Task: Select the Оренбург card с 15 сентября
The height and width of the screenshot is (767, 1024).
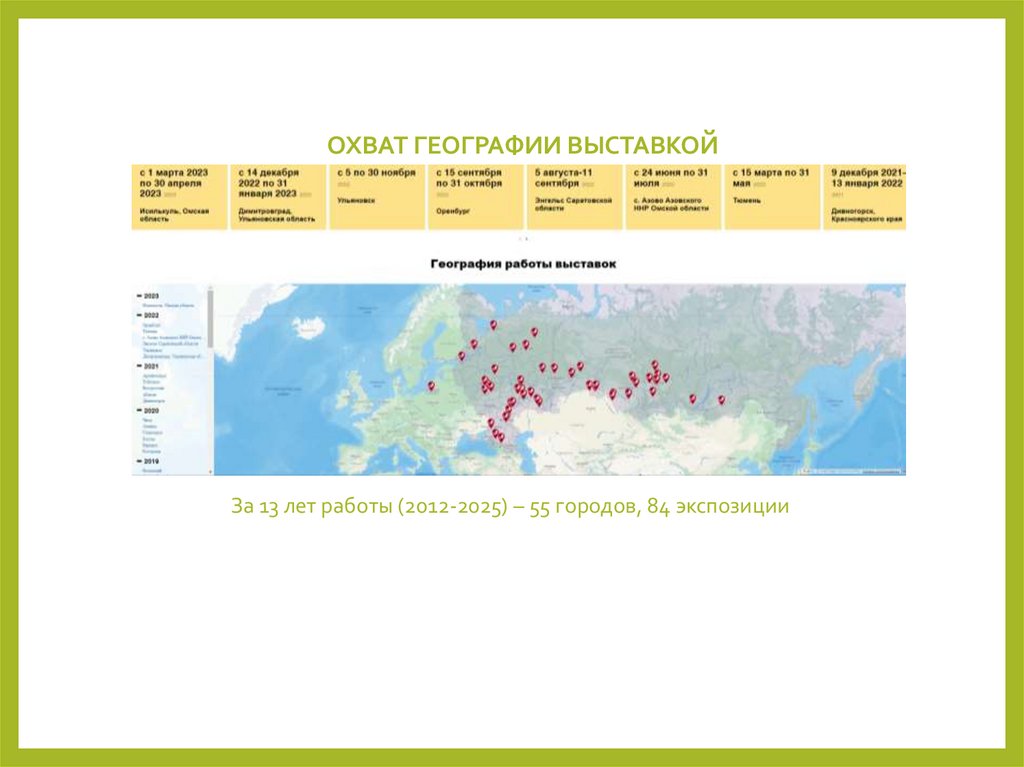Action: (x=475, y=197)
